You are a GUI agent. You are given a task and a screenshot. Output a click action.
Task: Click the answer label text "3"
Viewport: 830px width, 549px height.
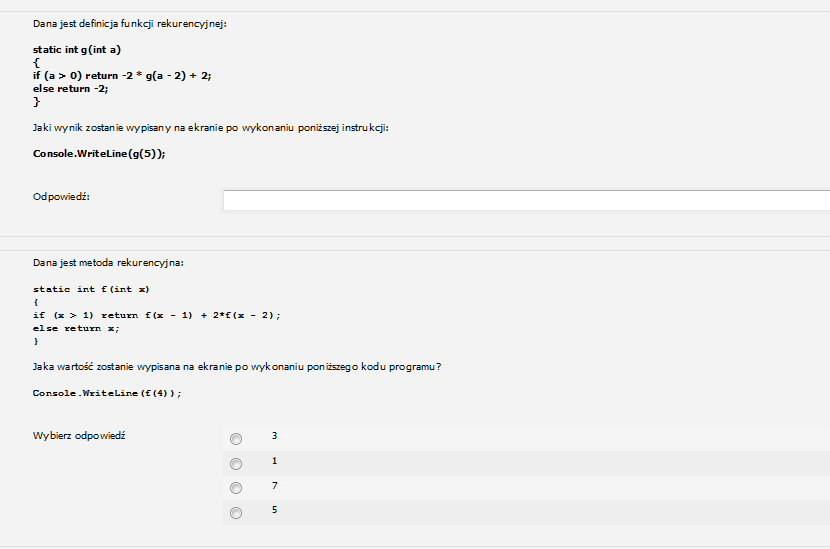274,436
